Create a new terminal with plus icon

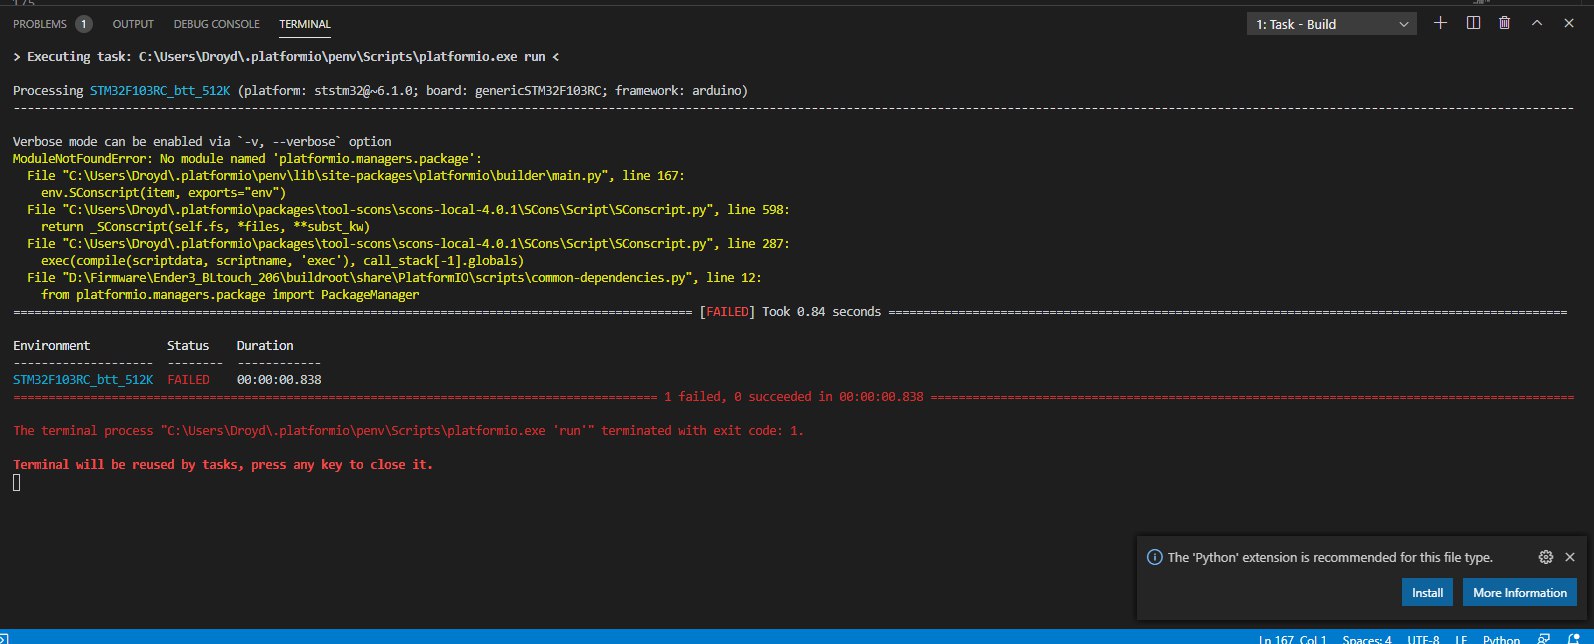tap(1440, 23)
